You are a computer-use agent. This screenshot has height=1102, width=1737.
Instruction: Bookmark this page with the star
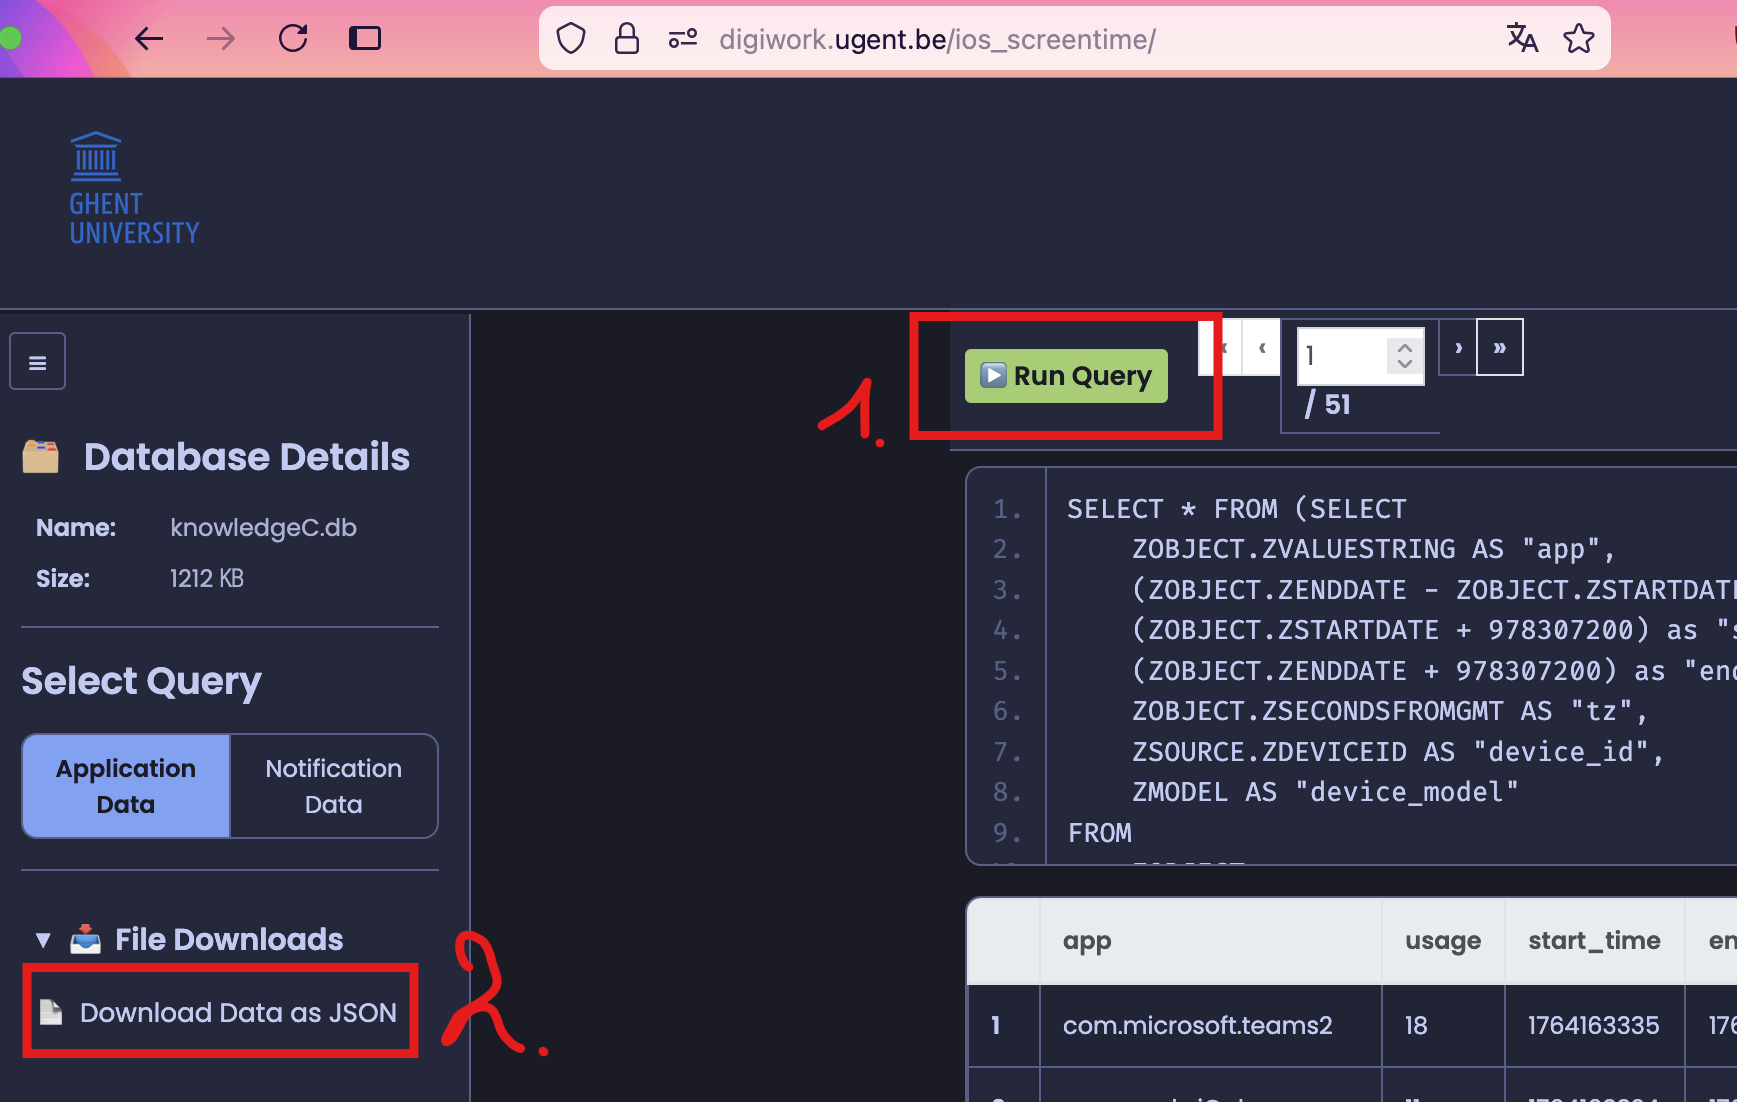[x=1579, y=39]
